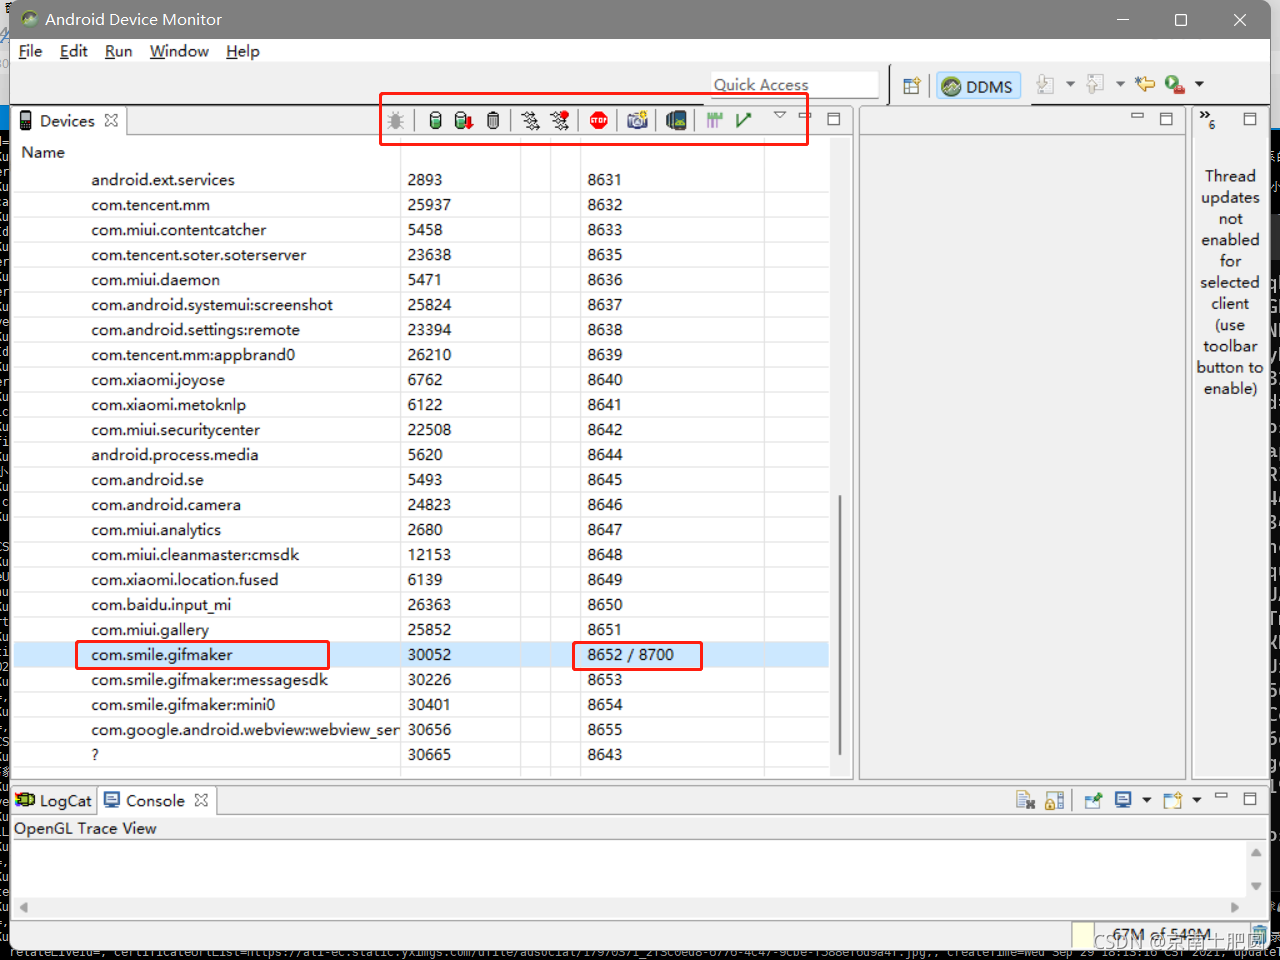The width and height of the screenshot is (1280, 960).
Task: Open dropdown arrow beside first icon after DDMS
Action: click(1070, 84)
